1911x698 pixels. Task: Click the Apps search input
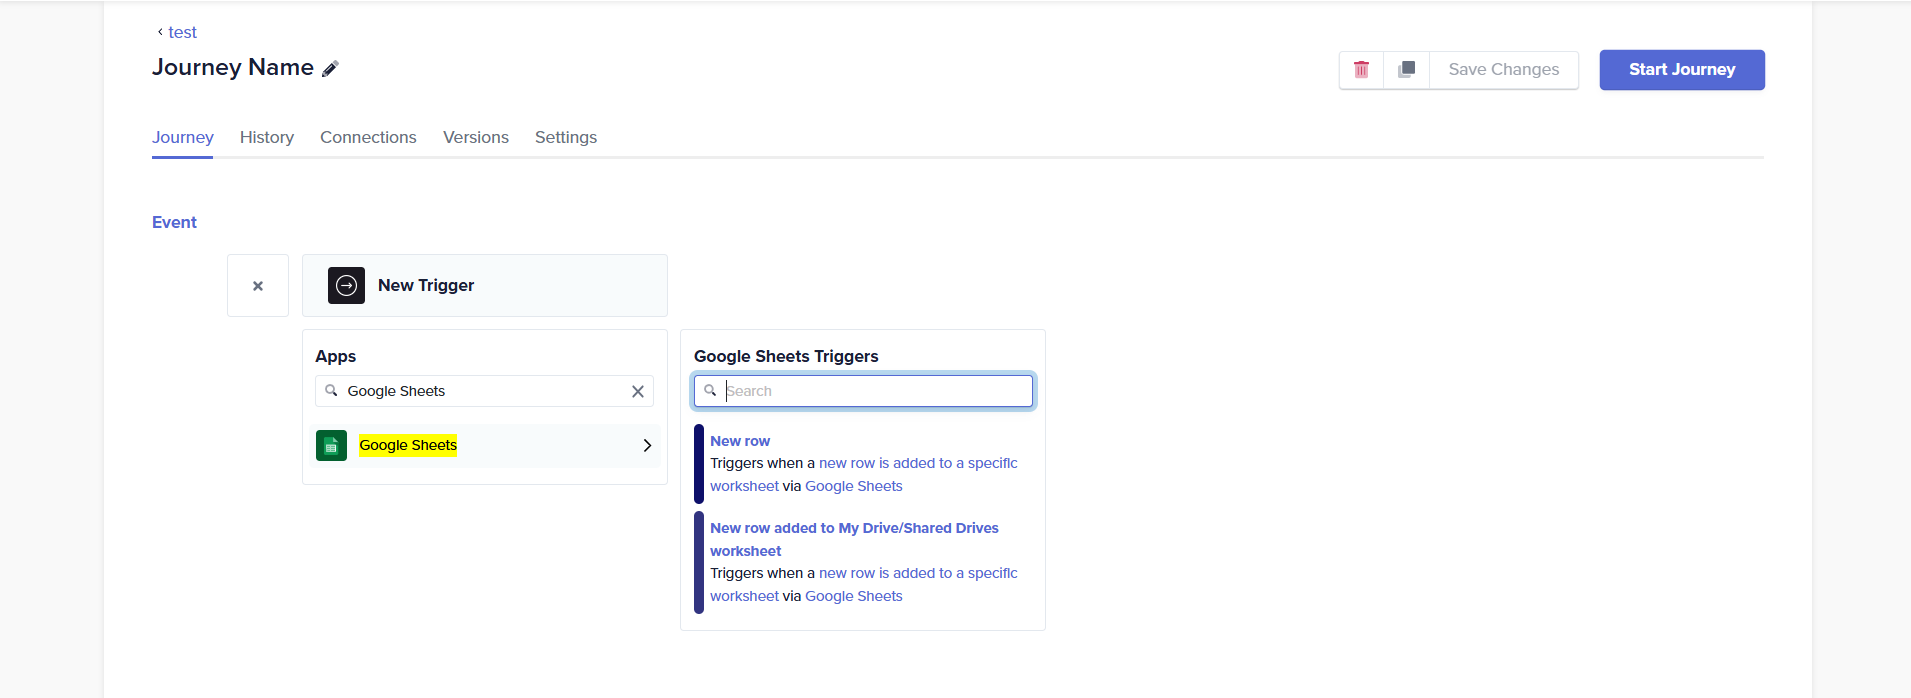(485, 391)
